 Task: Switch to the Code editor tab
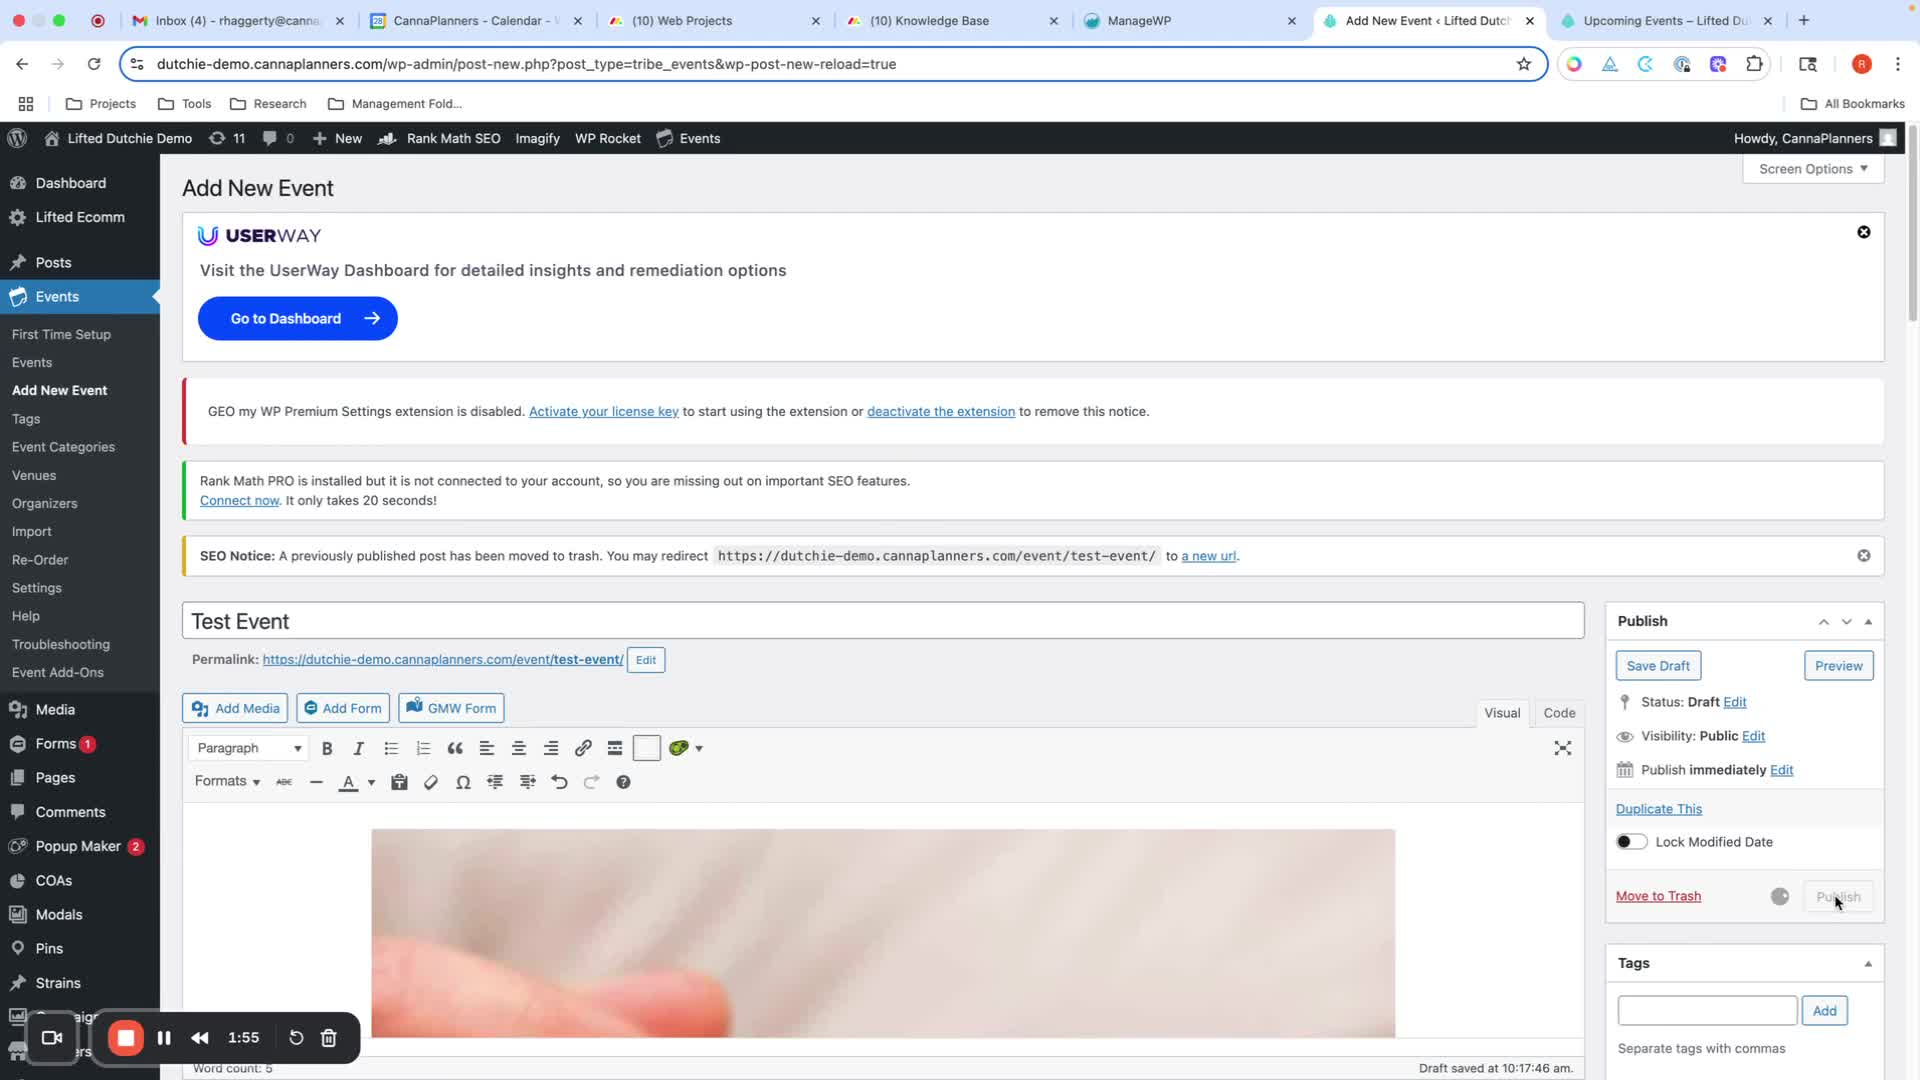click(1559, 713)
